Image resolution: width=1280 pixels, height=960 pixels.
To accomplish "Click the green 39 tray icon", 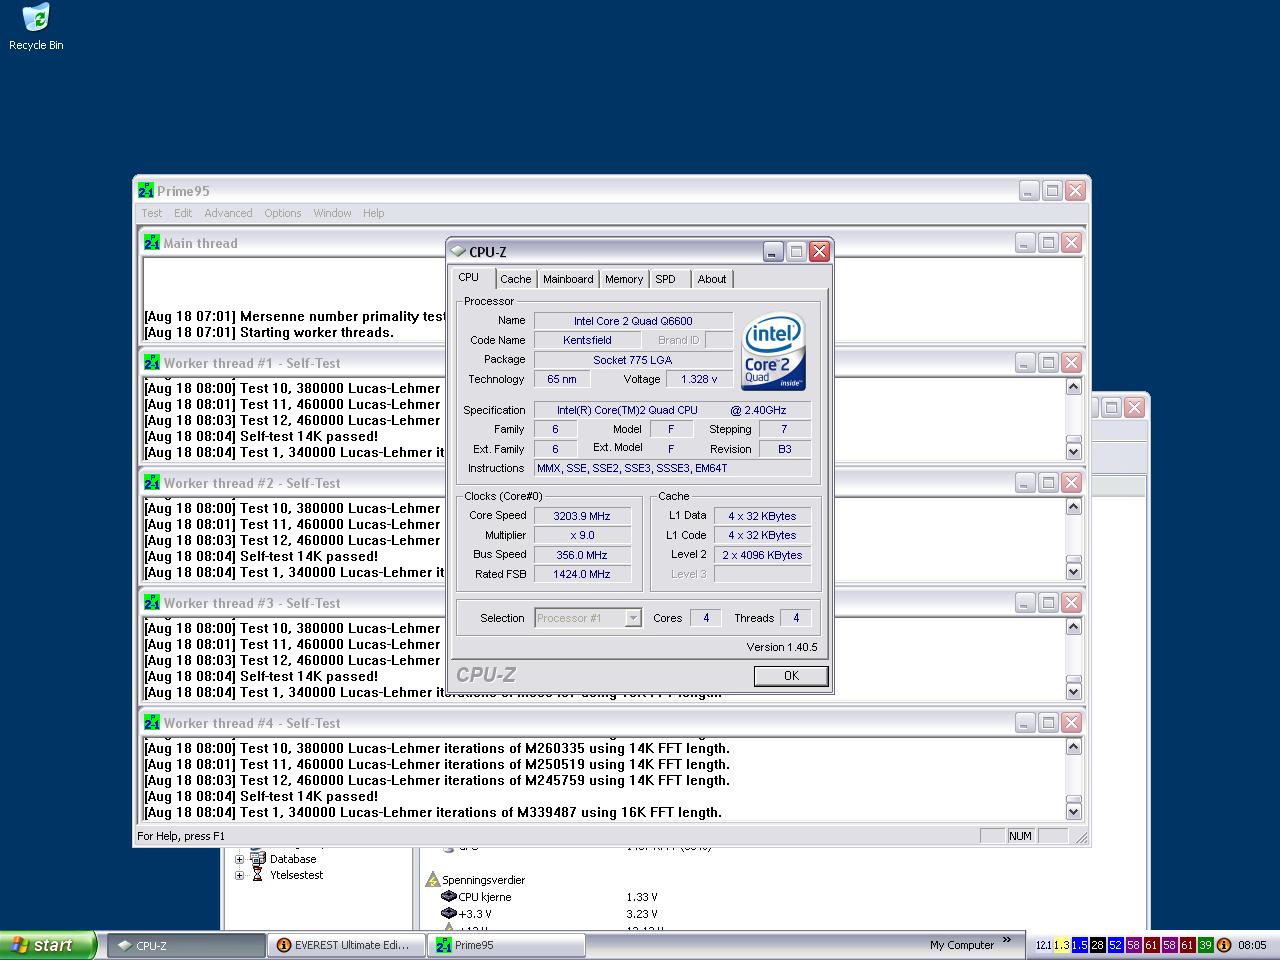I will (x=1206, y=945).
